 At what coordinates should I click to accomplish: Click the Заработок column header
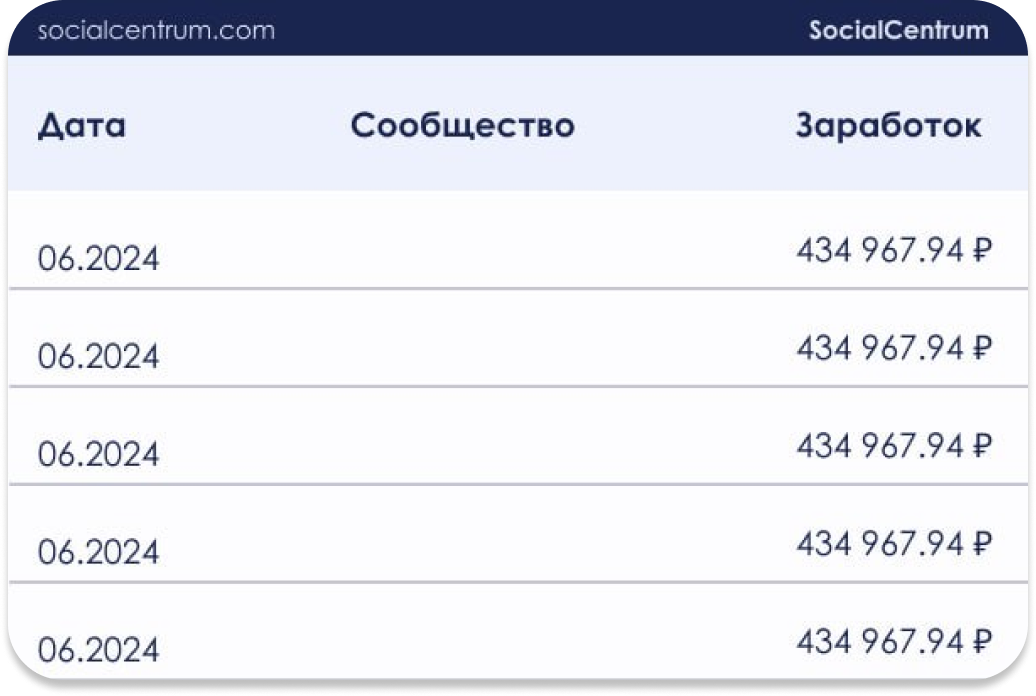coord(888,127)
